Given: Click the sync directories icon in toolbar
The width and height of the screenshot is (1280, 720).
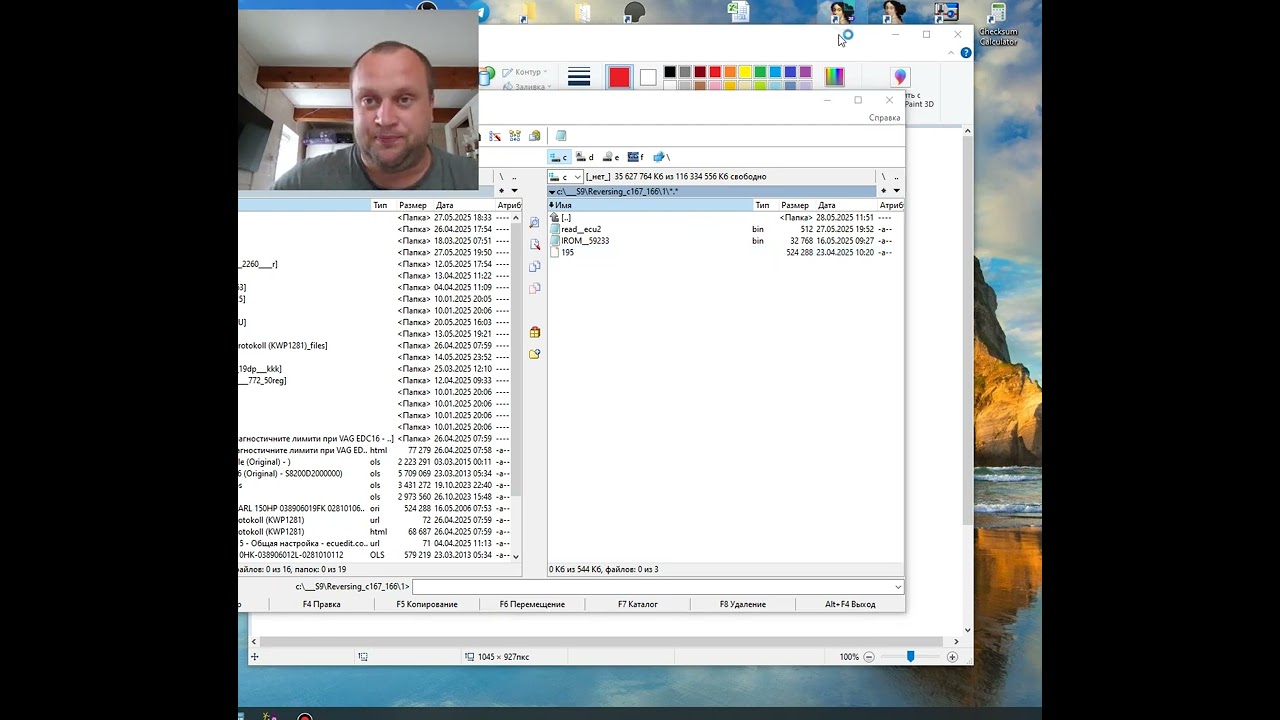Looking at the screenshot, I should [515, 136].
